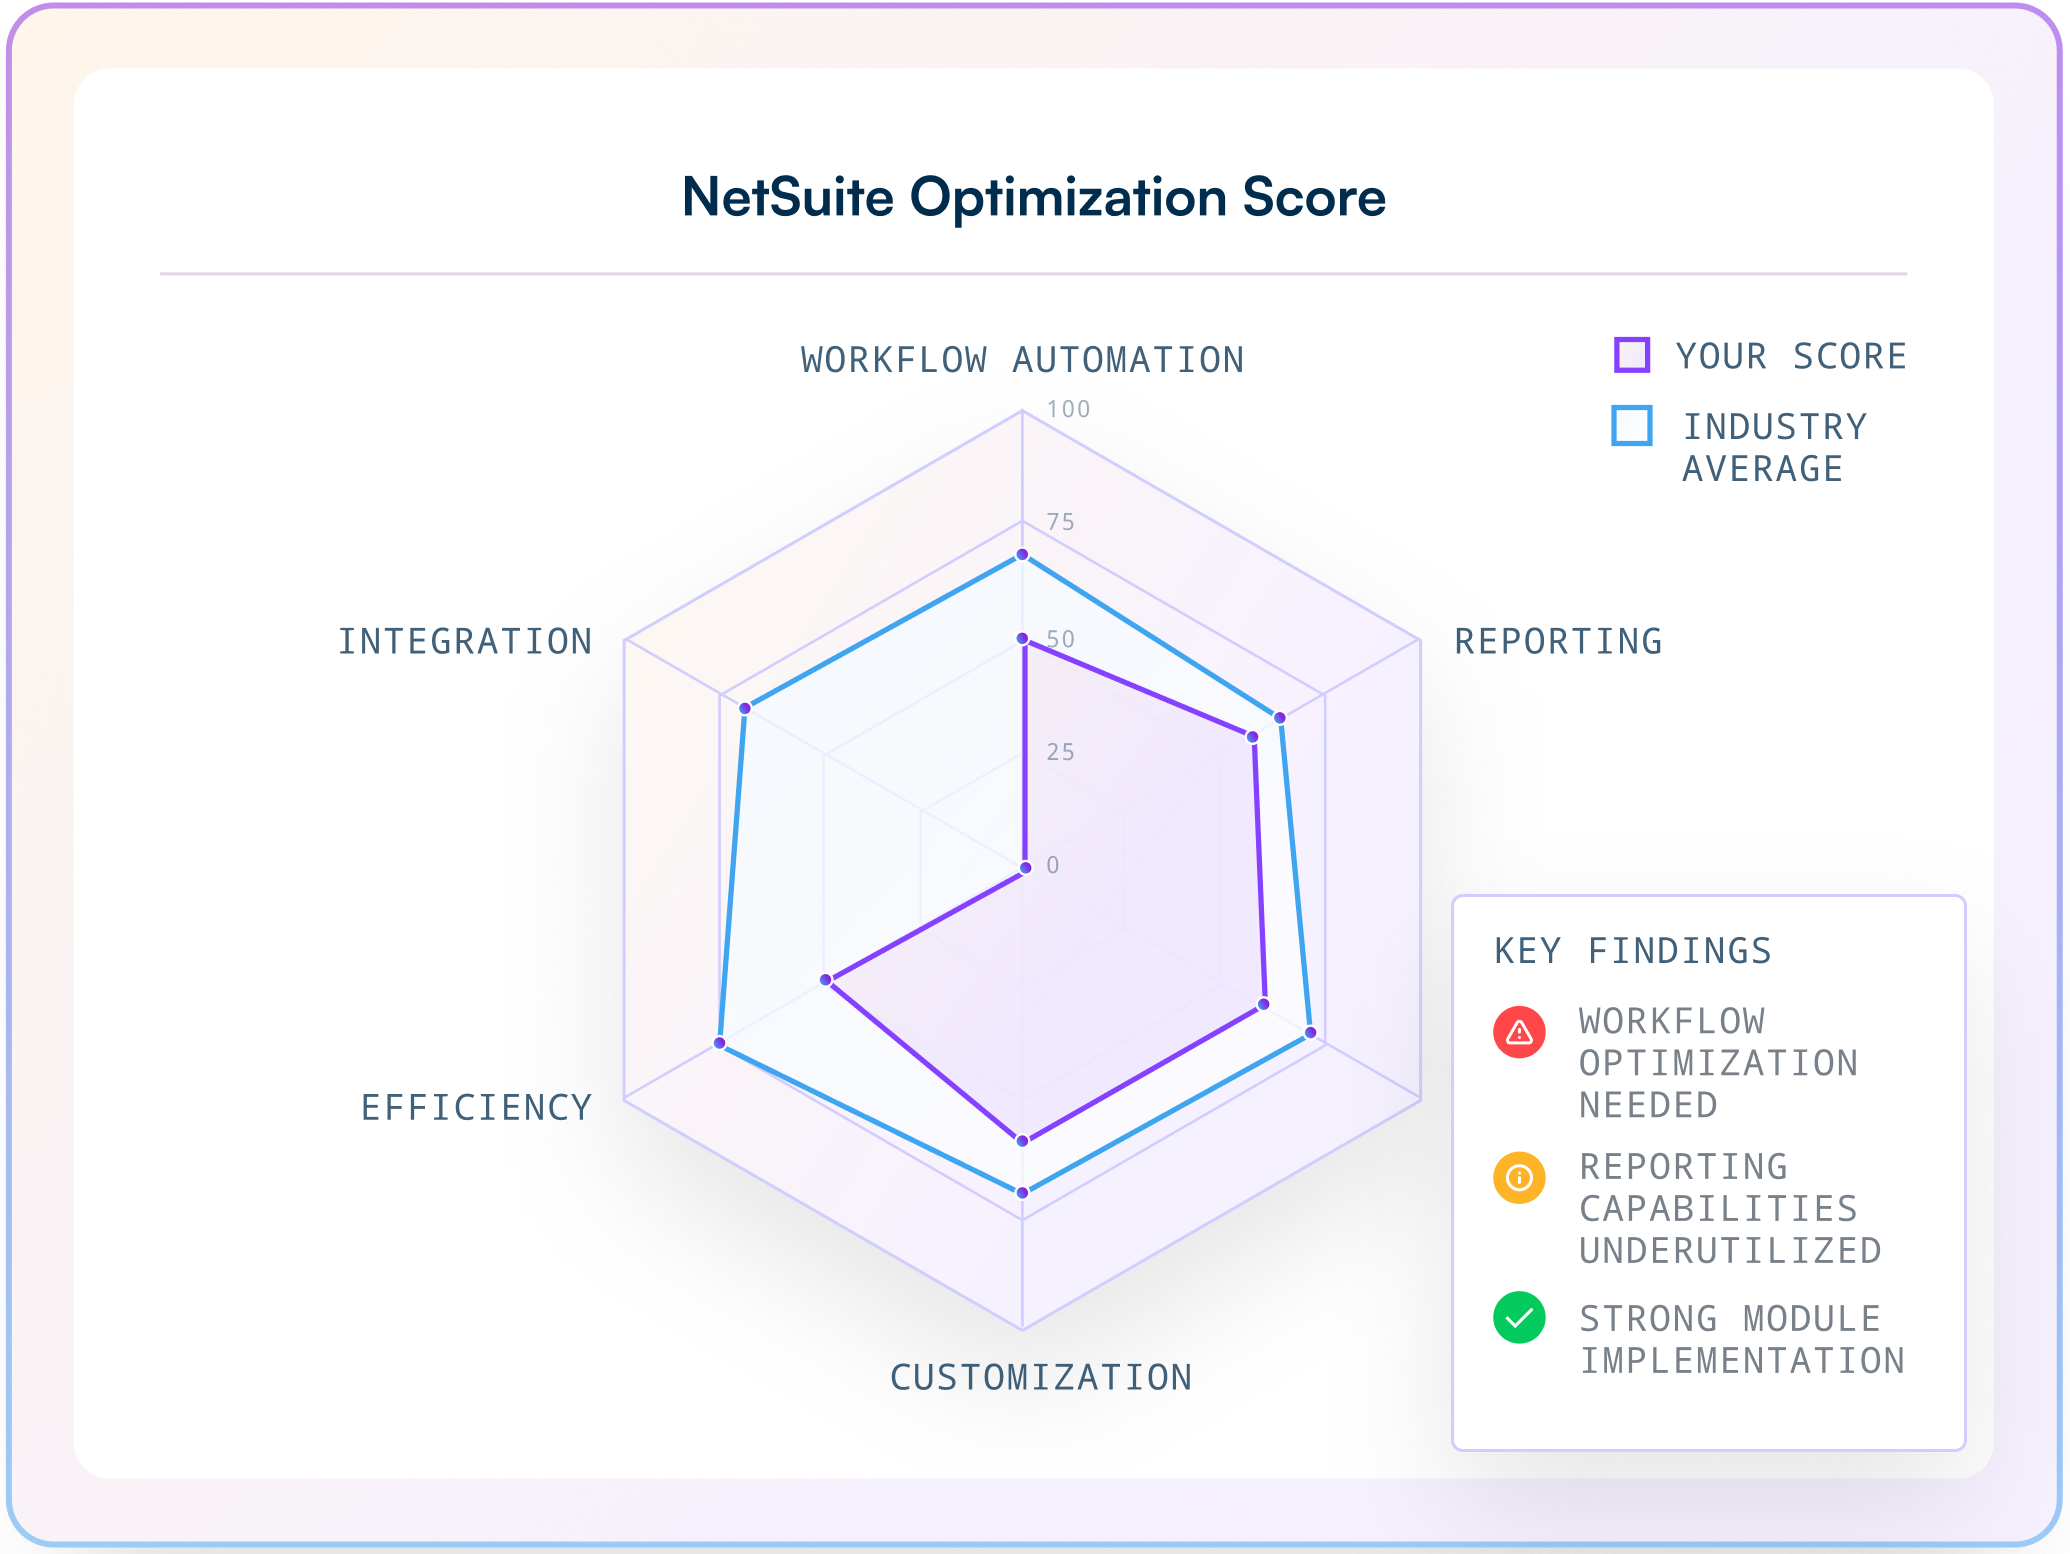
Task: Click the green checkmark icon
Action: click(1519, 1318)
